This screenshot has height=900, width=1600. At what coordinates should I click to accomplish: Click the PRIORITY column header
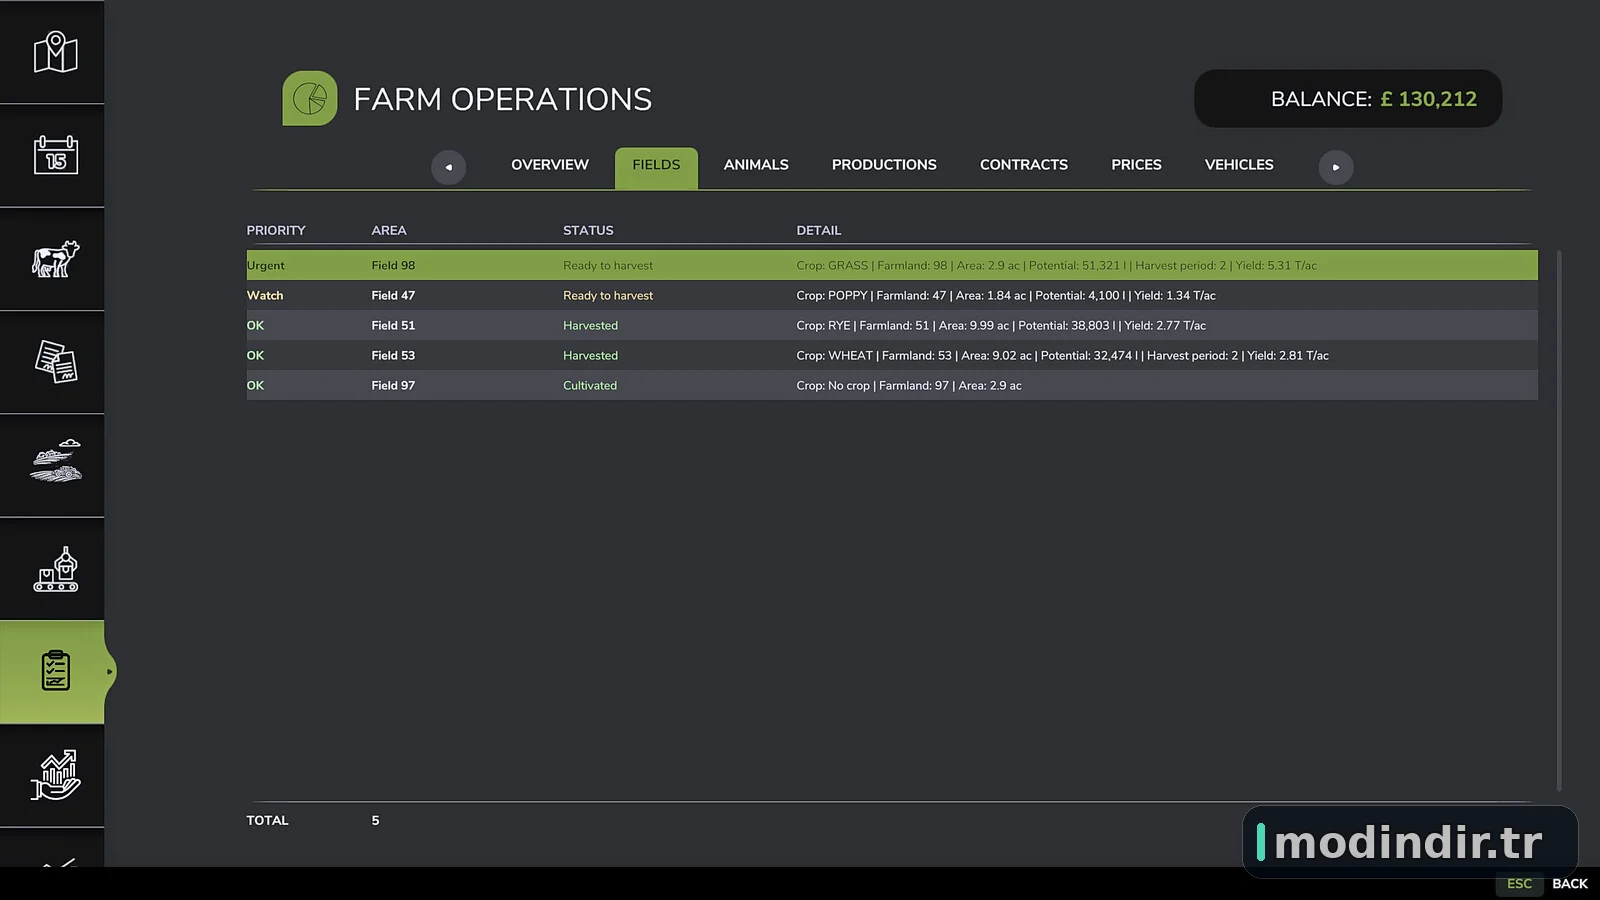pyautogui.click(x=276, y=230)
